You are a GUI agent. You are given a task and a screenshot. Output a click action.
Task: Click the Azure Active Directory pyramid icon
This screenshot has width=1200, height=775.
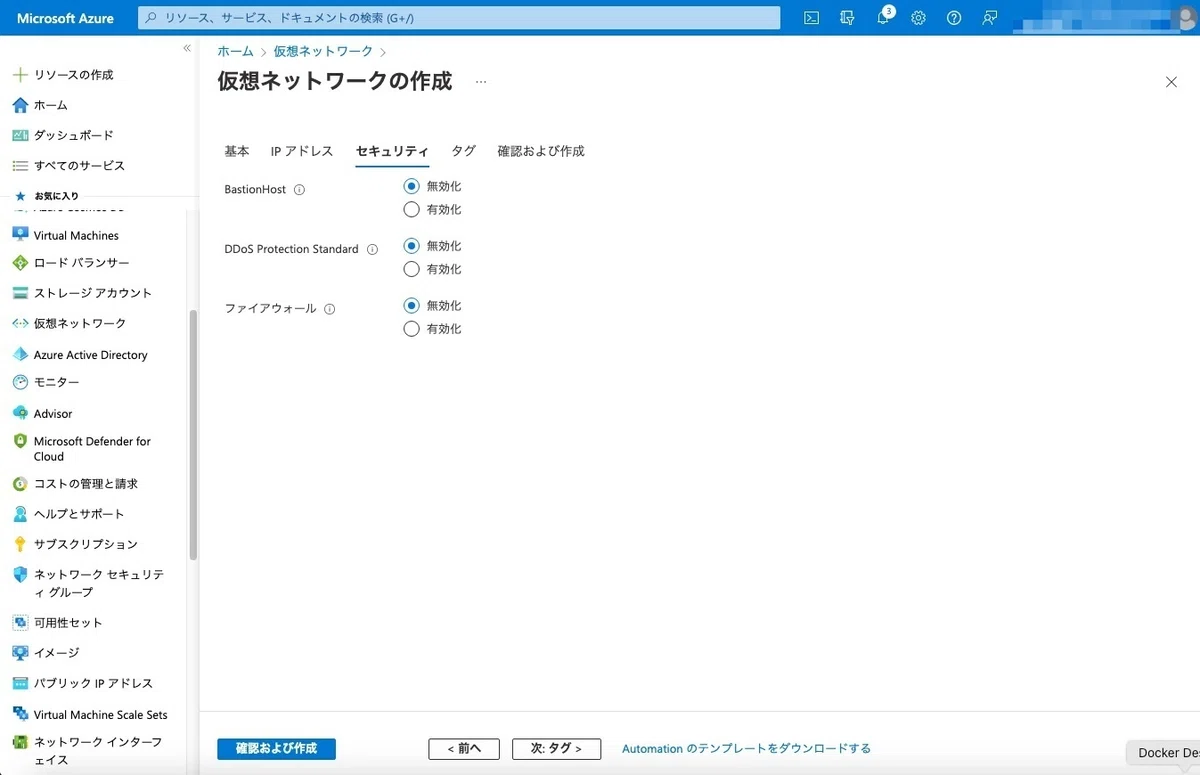click(x=20, y=355)
